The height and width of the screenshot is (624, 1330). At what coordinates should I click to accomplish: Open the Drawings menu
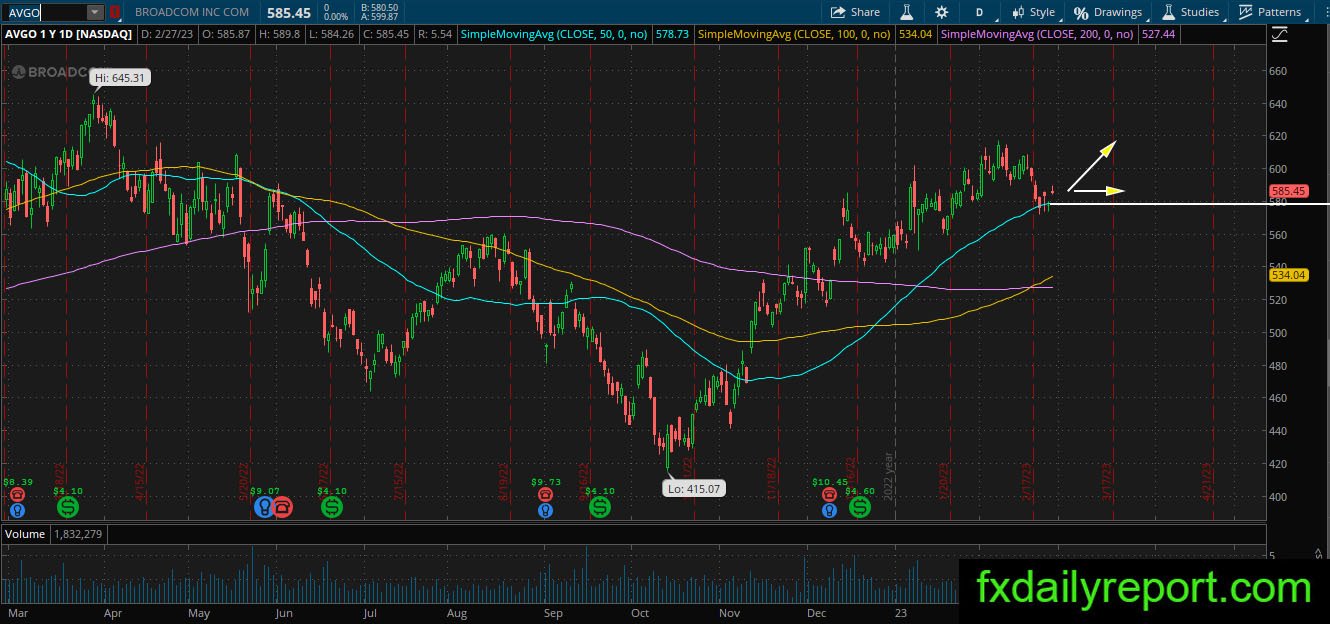tap(1108, 12)
